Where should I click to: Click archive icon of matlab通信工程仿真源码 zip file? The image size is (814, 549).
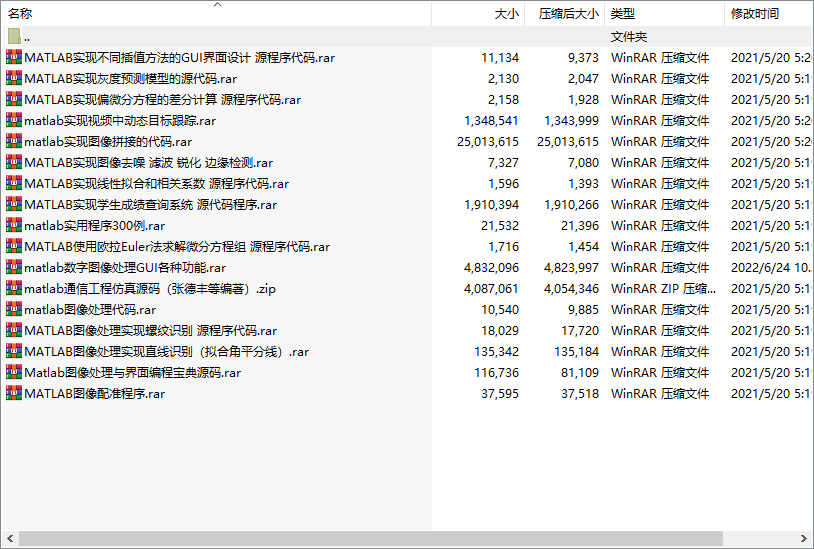click(x=14, y=289)
